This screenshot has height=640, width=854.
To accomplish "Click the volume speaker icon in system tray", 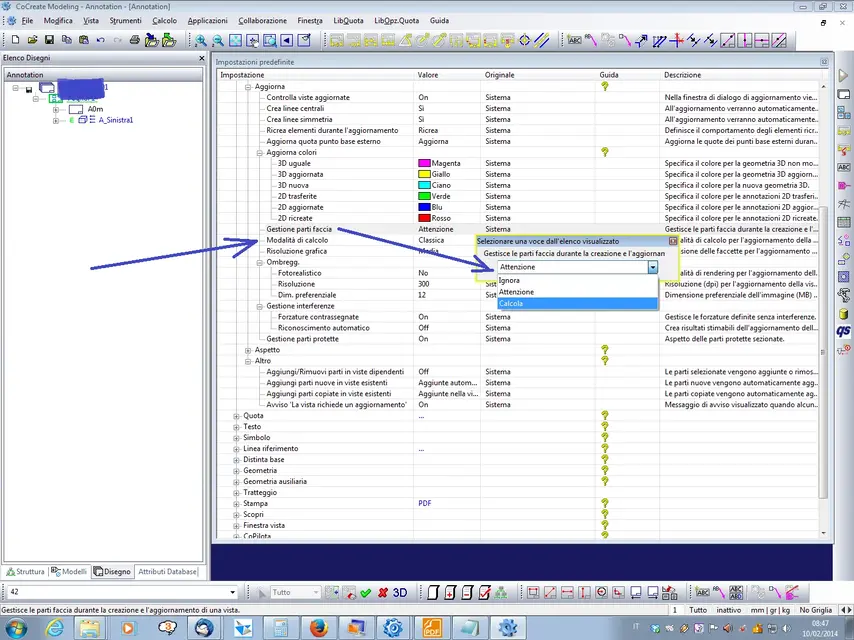I will click(787, 629).
